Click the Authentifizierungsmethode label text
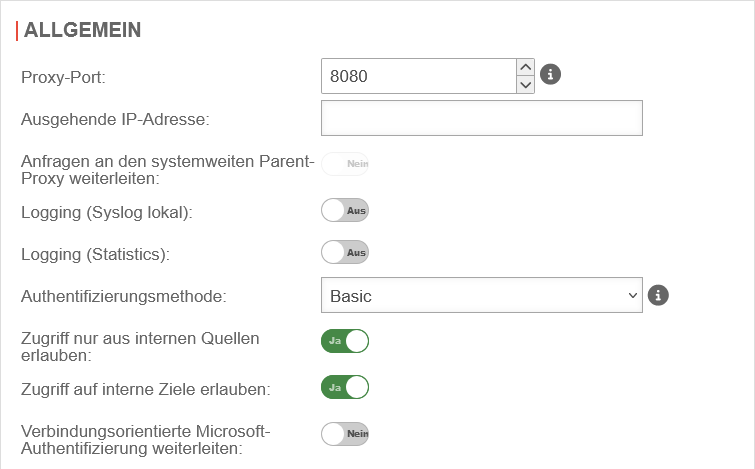 [x=124, y=296]
